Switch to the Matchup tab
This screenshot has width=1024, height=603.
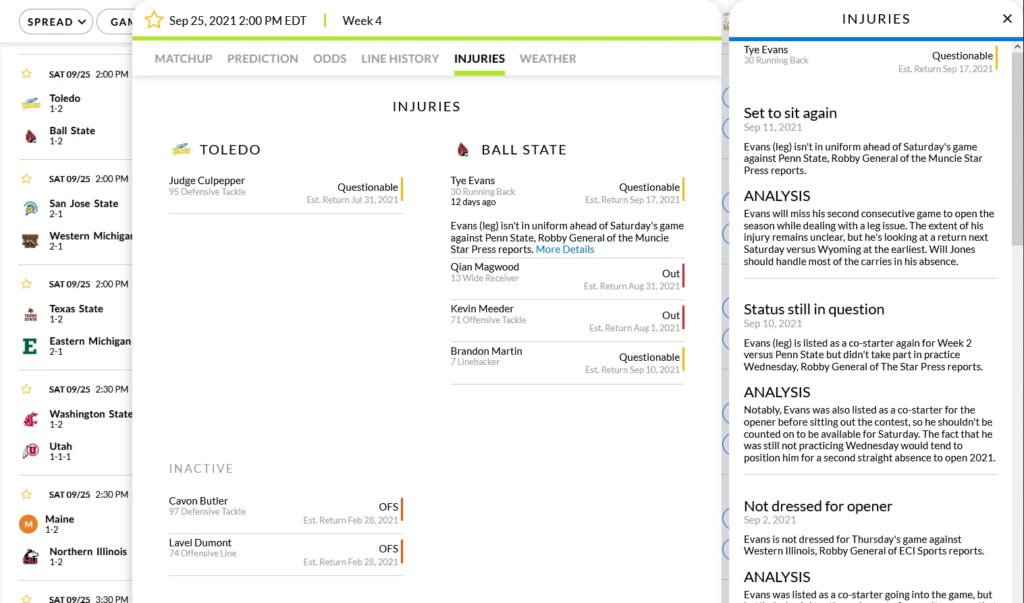tap(184, 59)
